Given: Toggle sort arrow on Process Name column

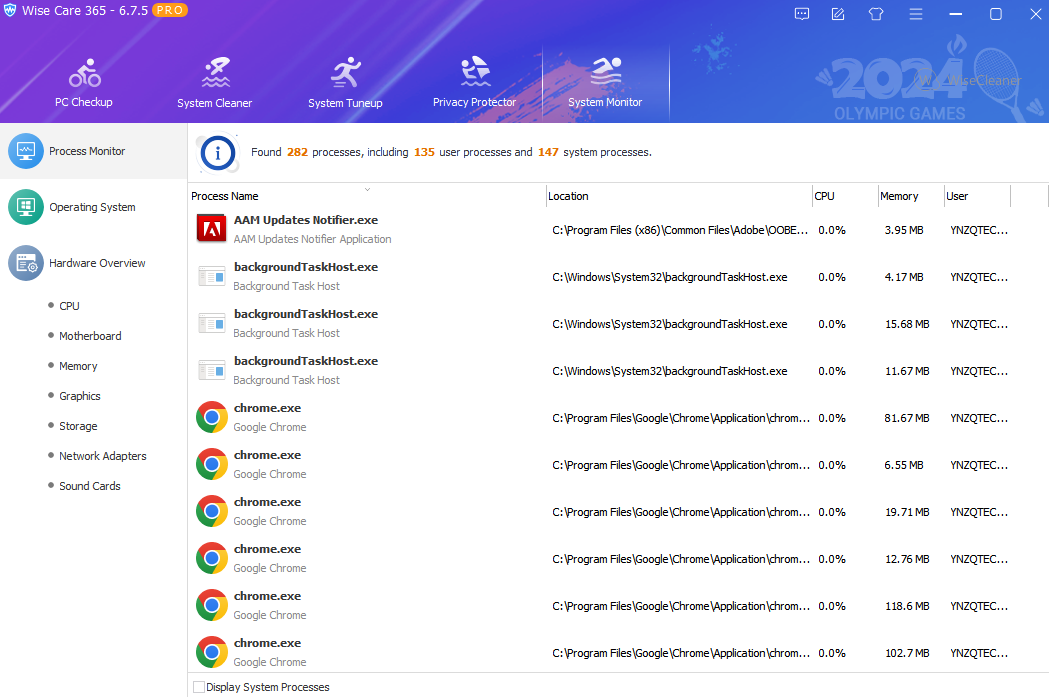Looking at the screenshot, I should click(x=367, y=190).
